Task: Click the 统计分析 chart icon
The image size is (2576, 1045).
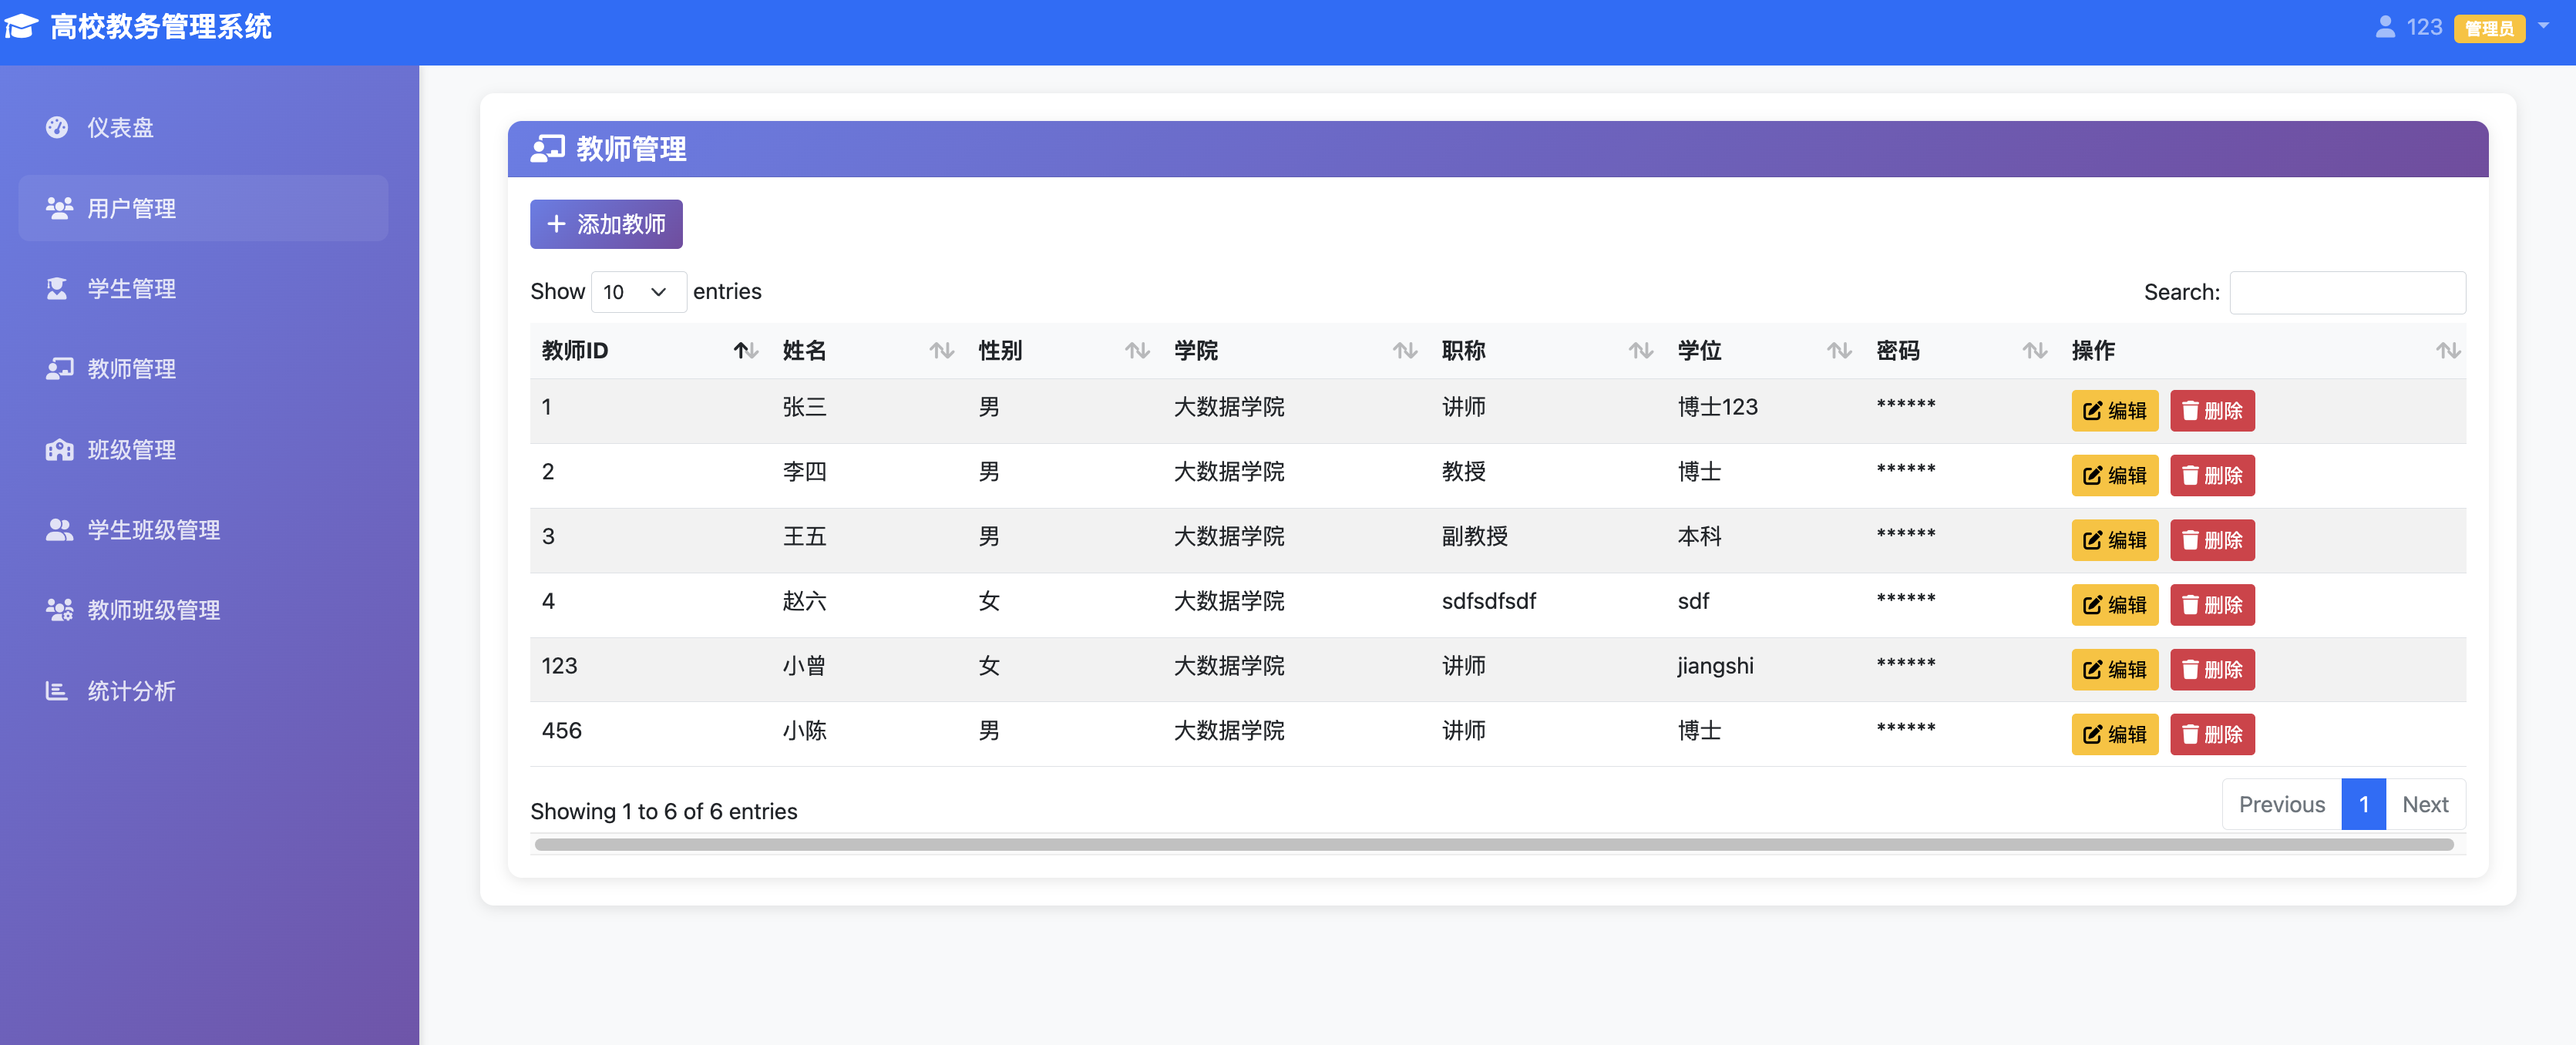Action: [56, 690]
